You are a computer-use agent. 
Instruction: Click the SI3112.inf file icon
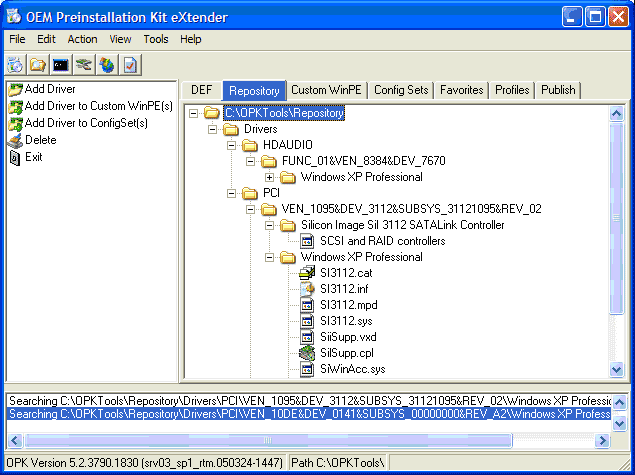pyautogui.click(x=307, y=289)
